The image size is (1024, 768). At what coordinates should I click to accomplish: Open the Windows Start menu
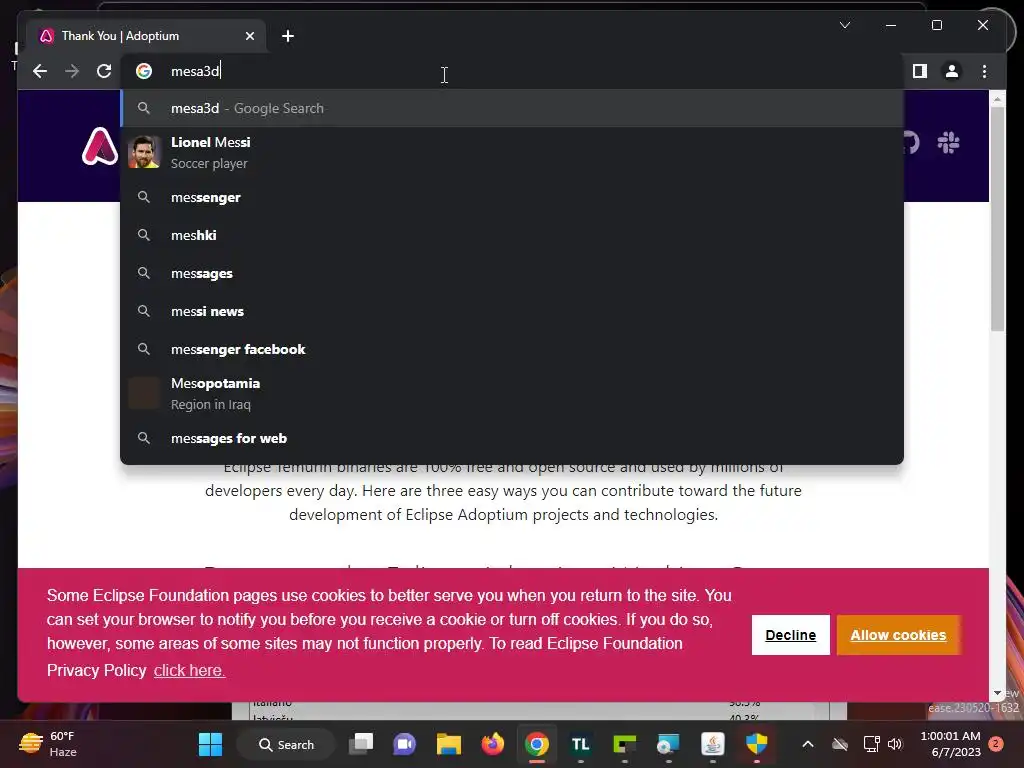(210, 744)
